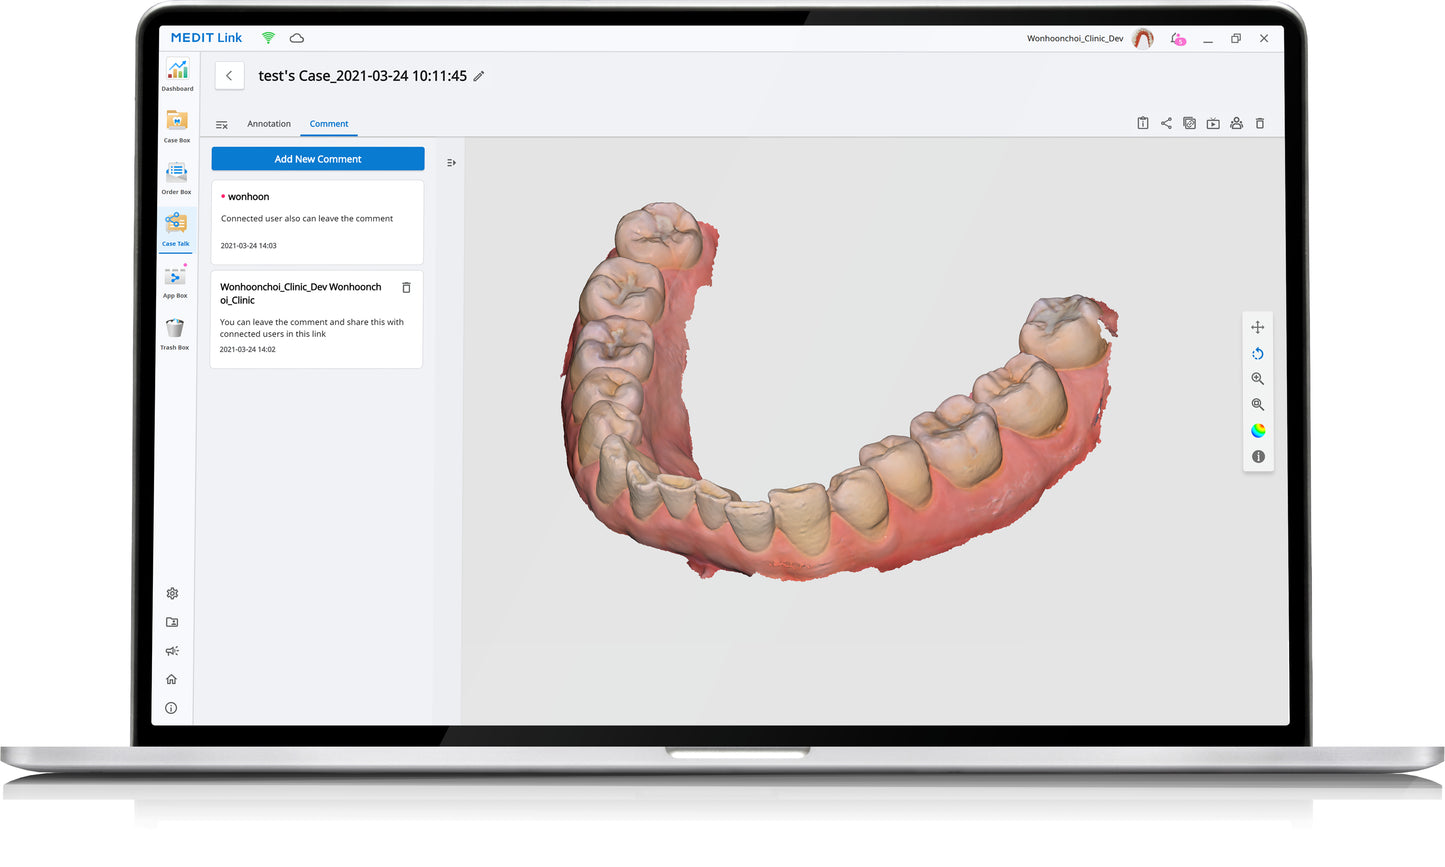Viewport: 1445px width, 867px height.
Task: Open Case Box from the sidebar
Action: 177,124
